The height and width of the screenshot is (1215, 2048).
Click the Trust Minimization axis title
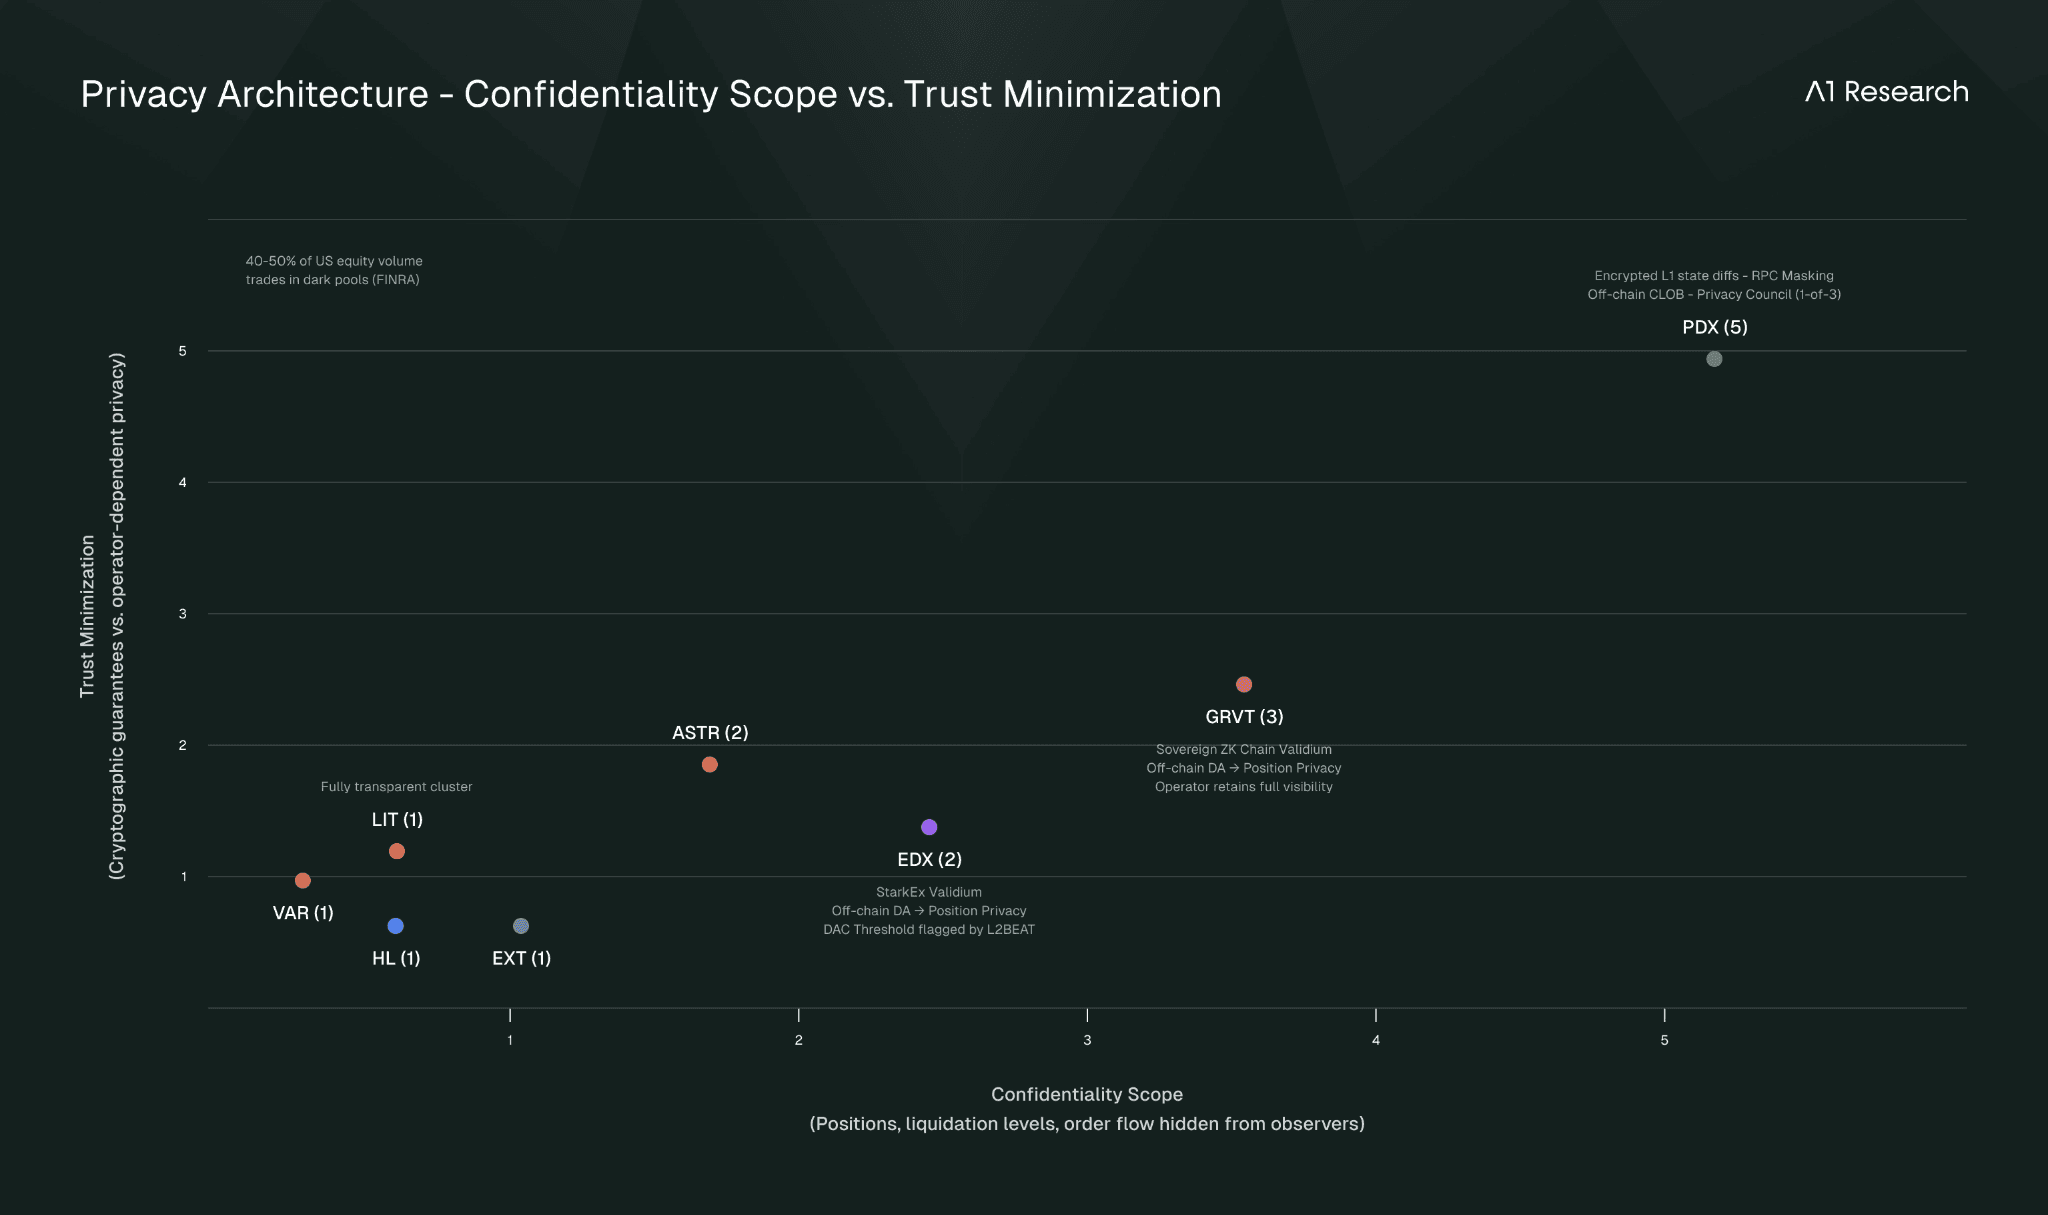[88, 616]
